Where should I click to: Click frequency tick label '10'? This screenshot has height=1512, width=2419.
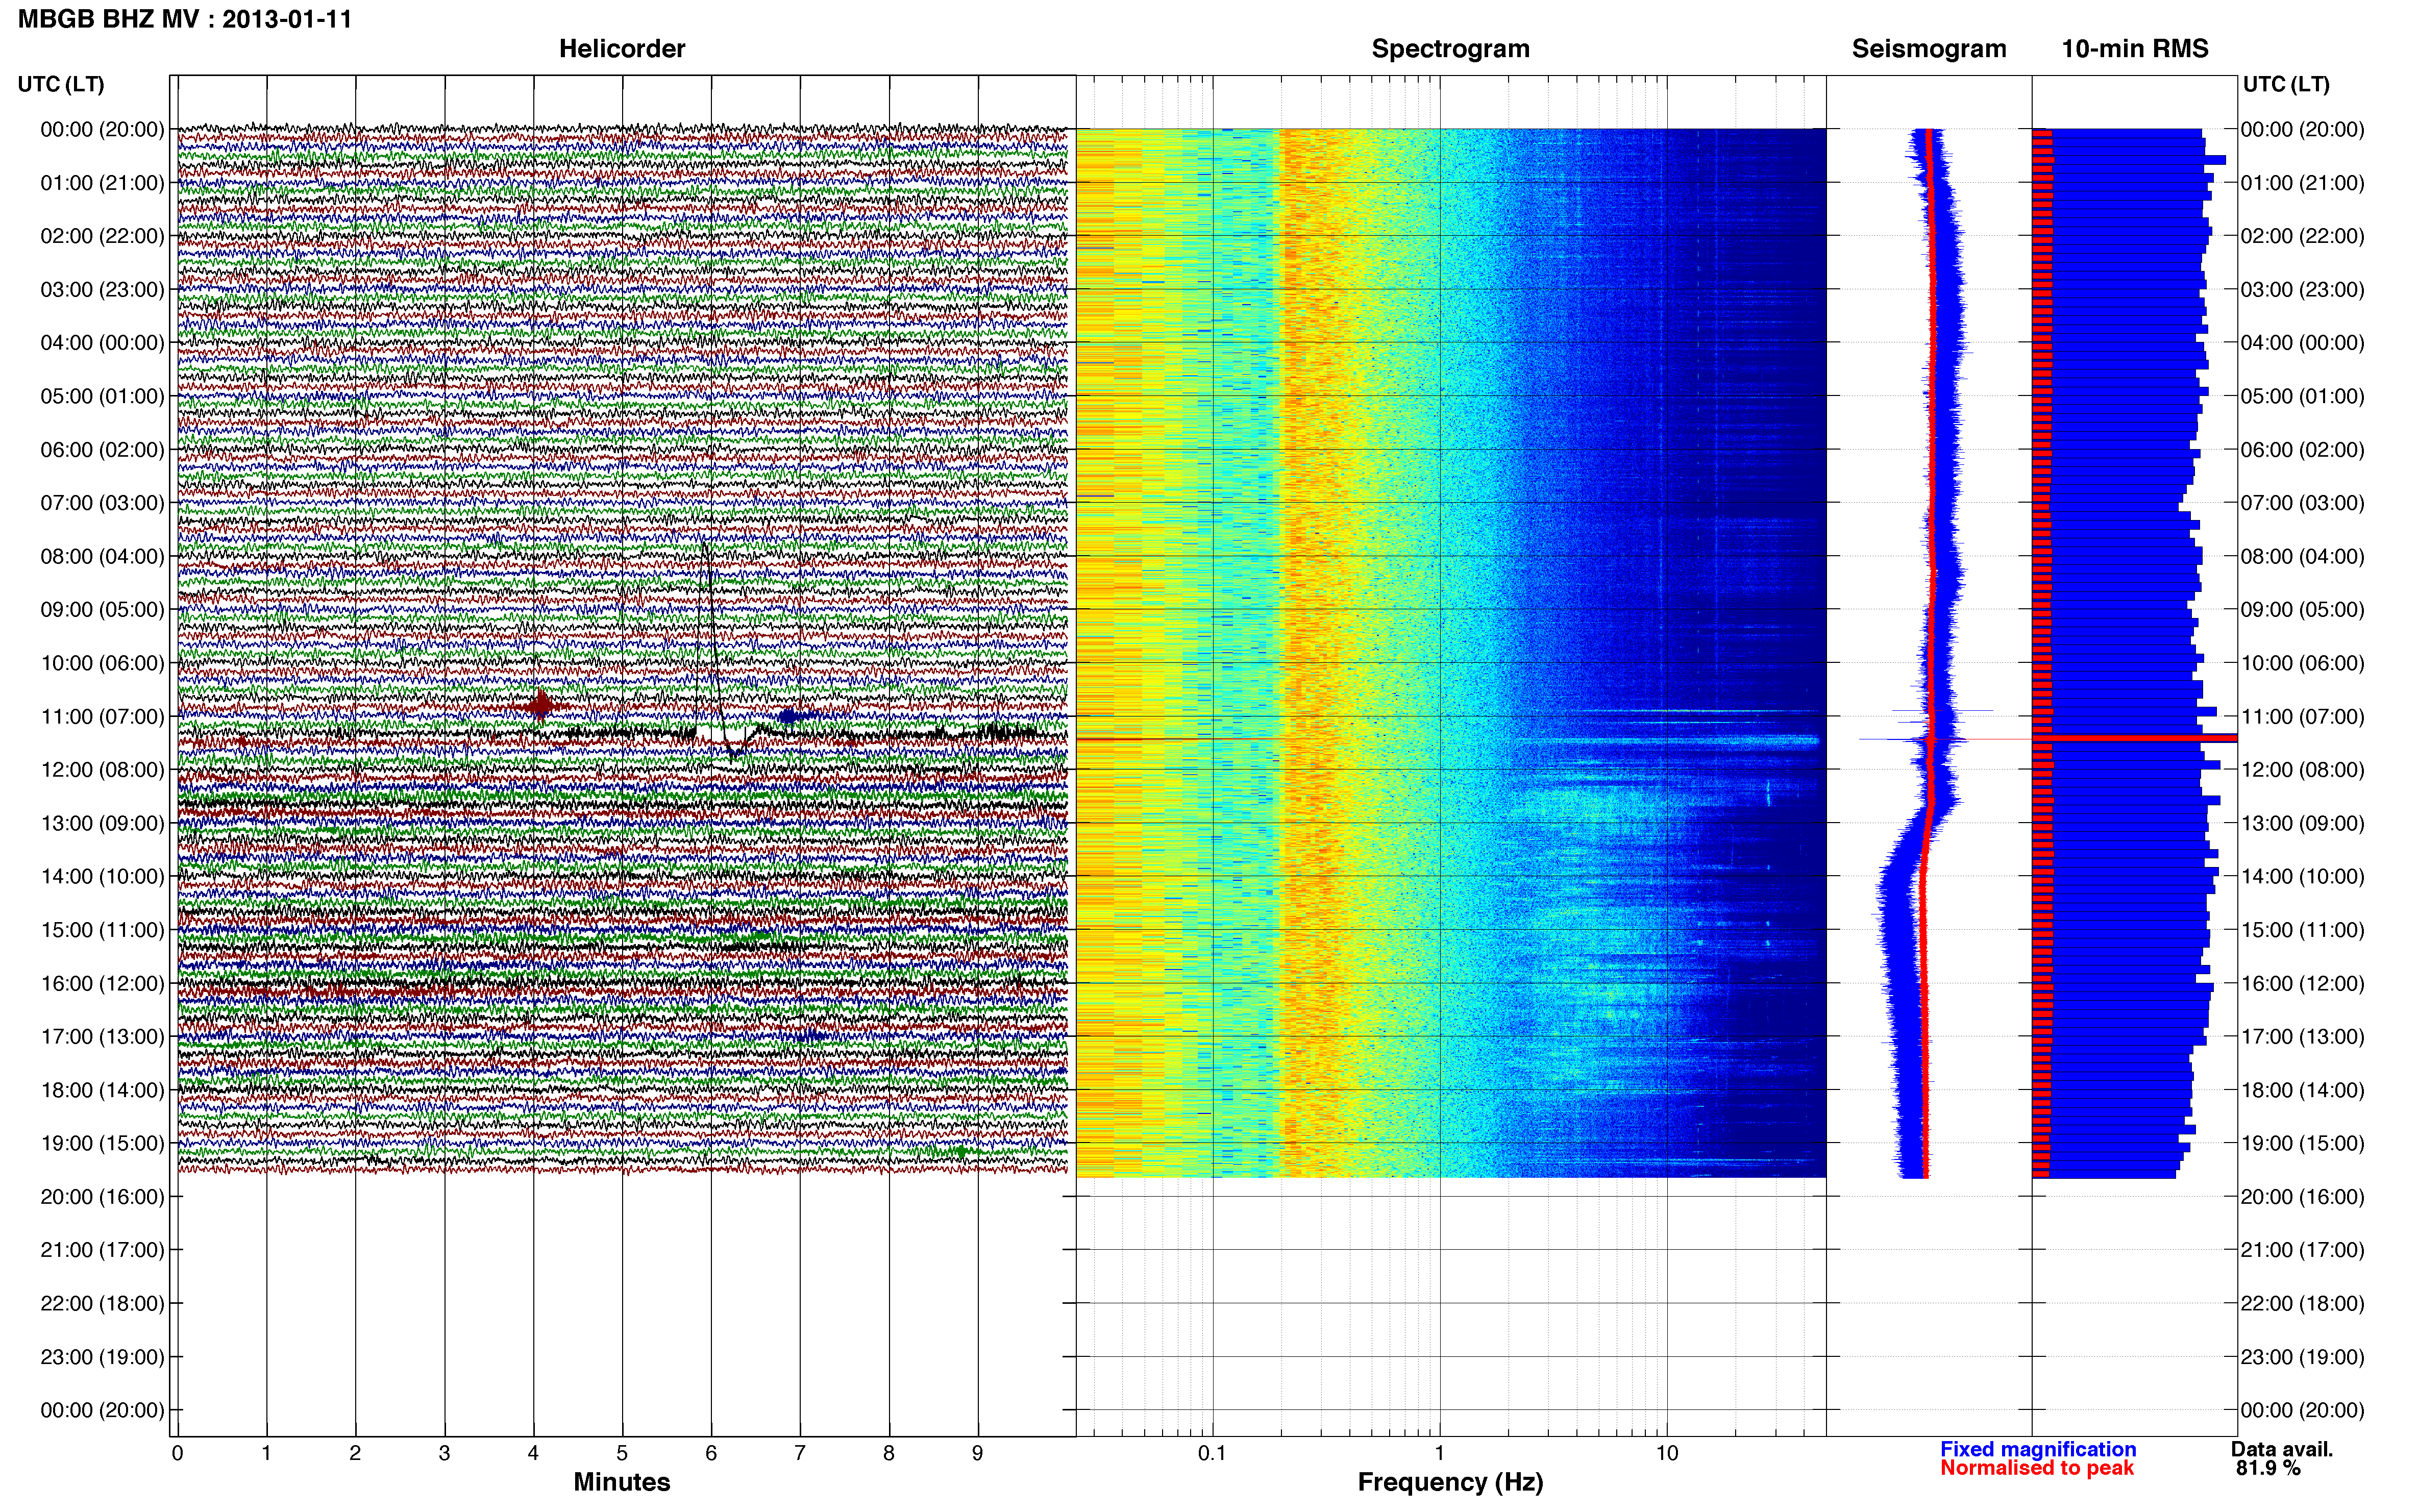(x=1667, y=1453)
